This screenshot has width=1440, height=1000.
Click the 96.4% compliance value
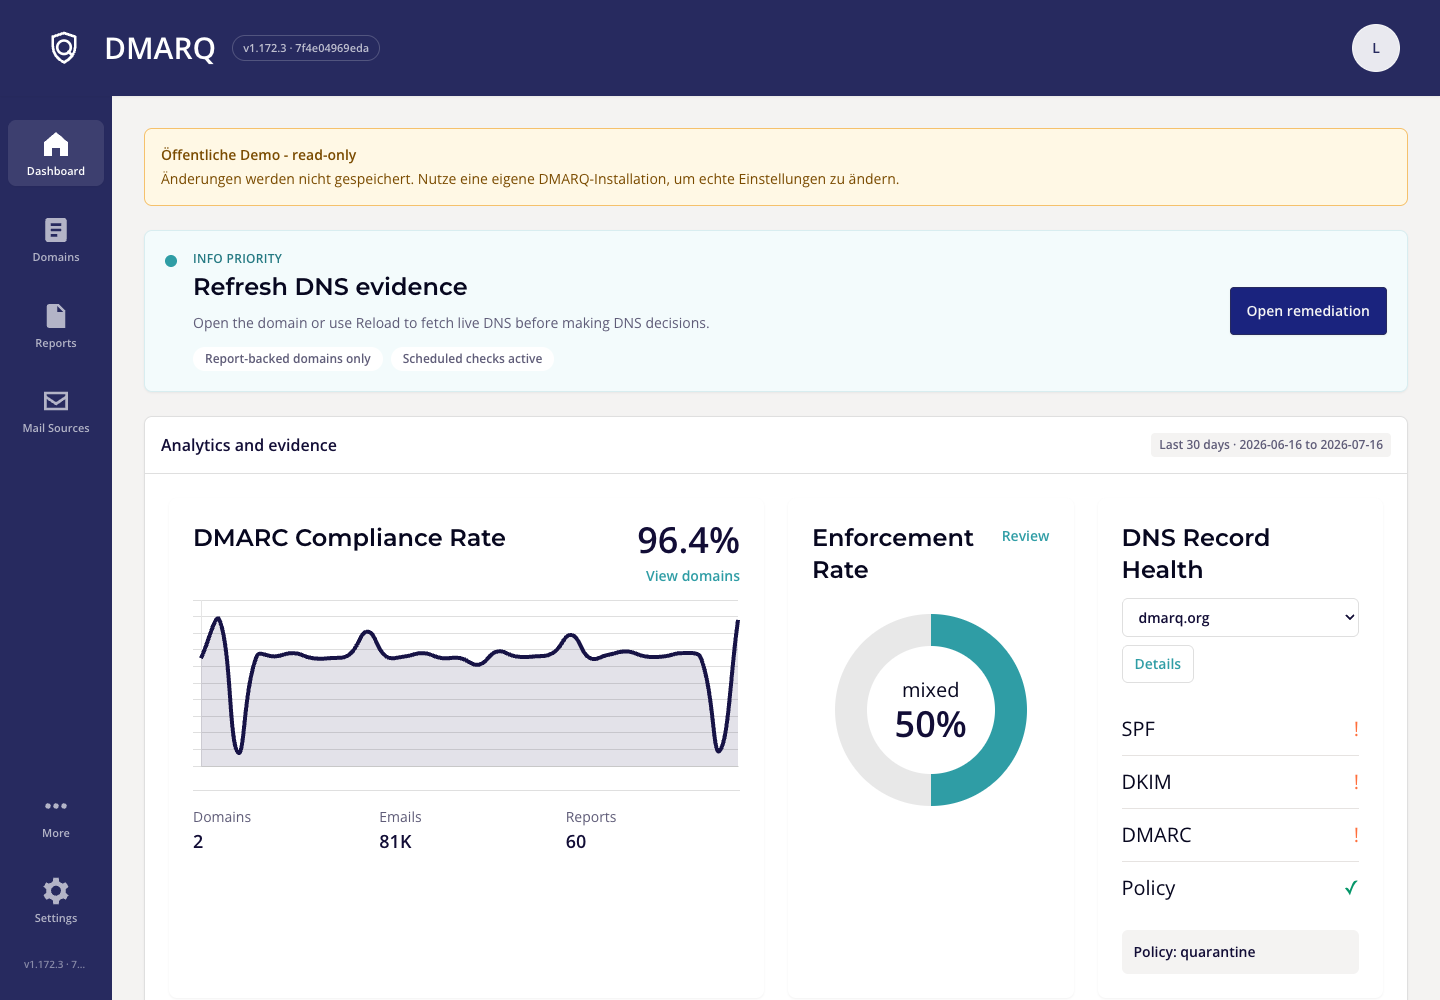tap(688, 540)
